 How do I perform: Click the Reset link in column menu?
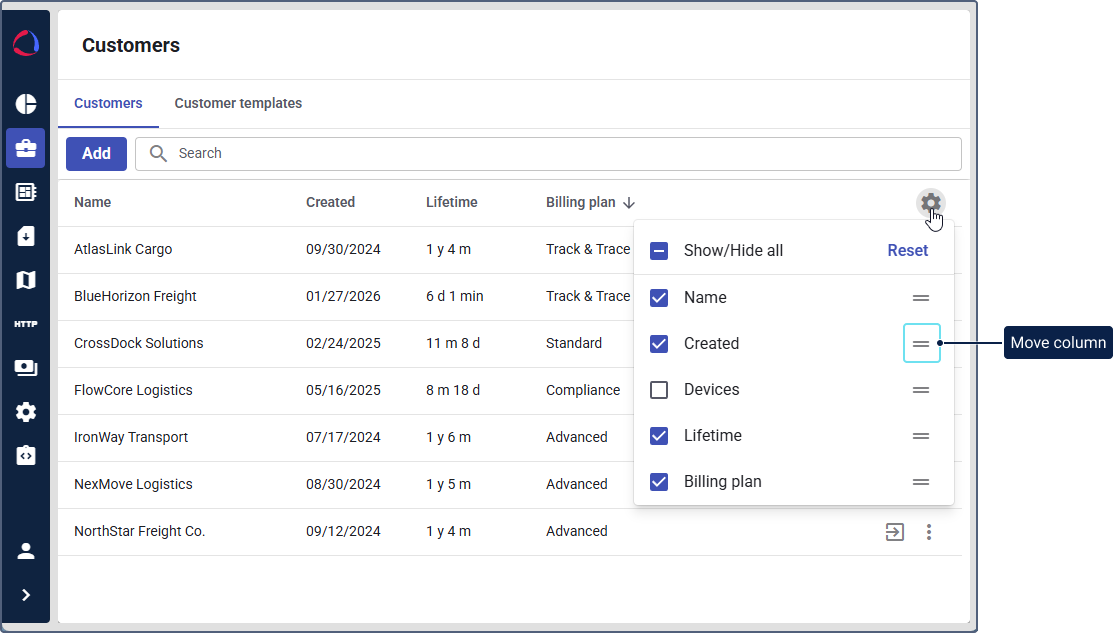pos(908,251)
